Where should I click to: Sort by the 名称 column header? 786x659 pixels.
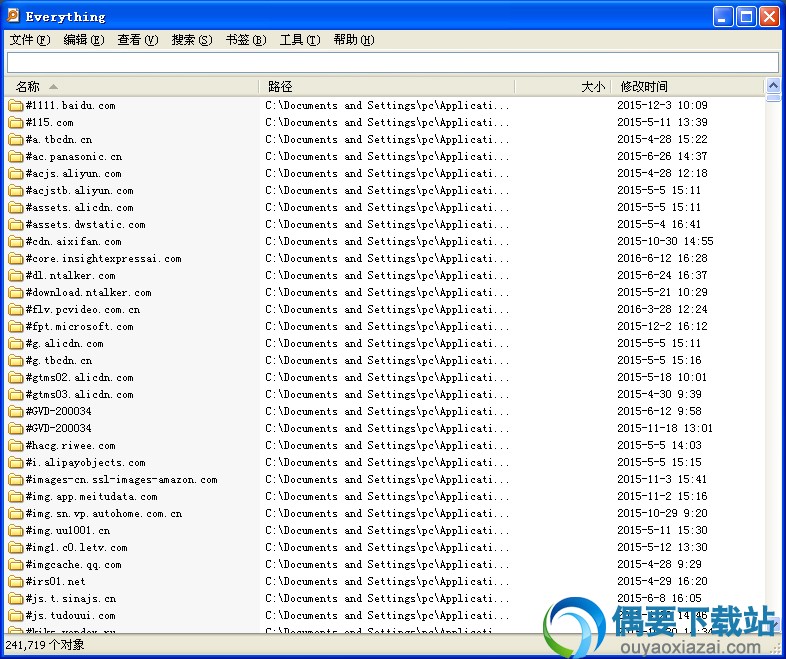131,87
